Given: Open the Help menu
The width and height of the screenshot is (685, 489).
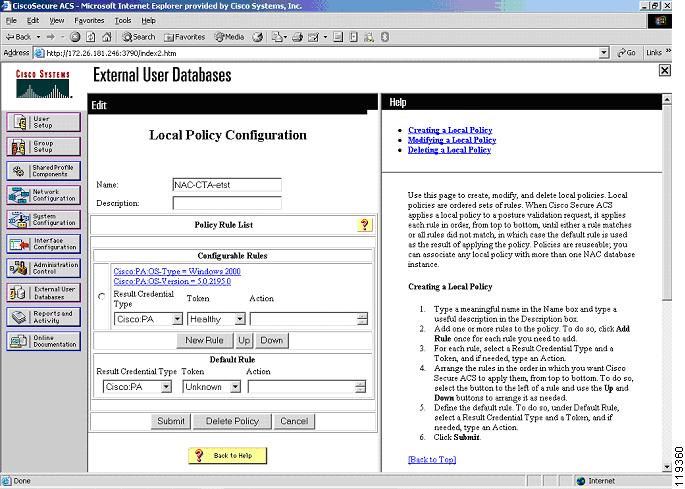Looking at the screenshot, I should 149,21.
